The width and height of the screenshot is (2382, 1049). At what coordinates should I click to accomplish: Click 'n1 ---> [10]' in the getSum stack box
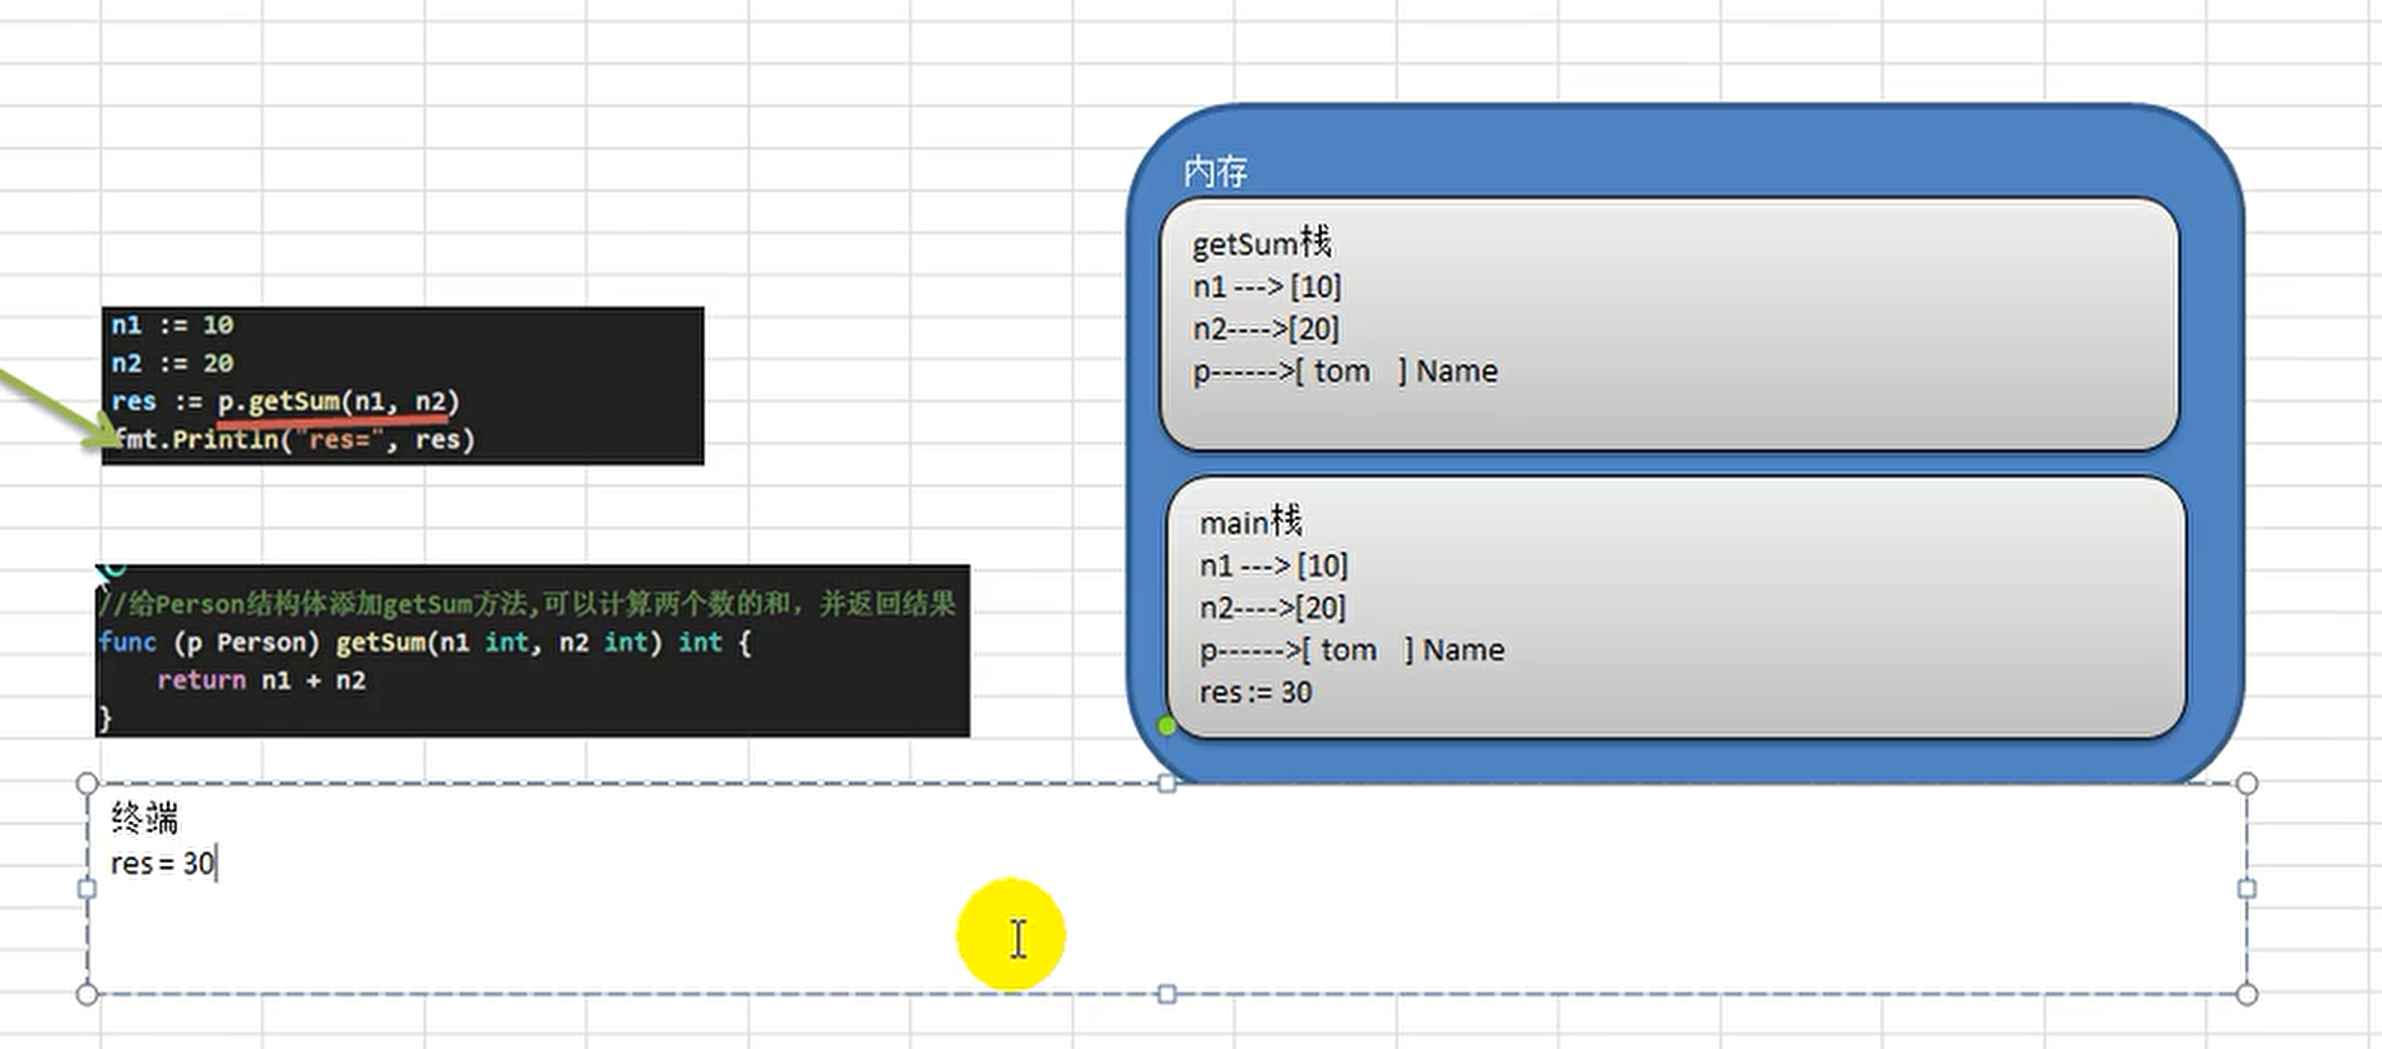(x=1267, y=287)
